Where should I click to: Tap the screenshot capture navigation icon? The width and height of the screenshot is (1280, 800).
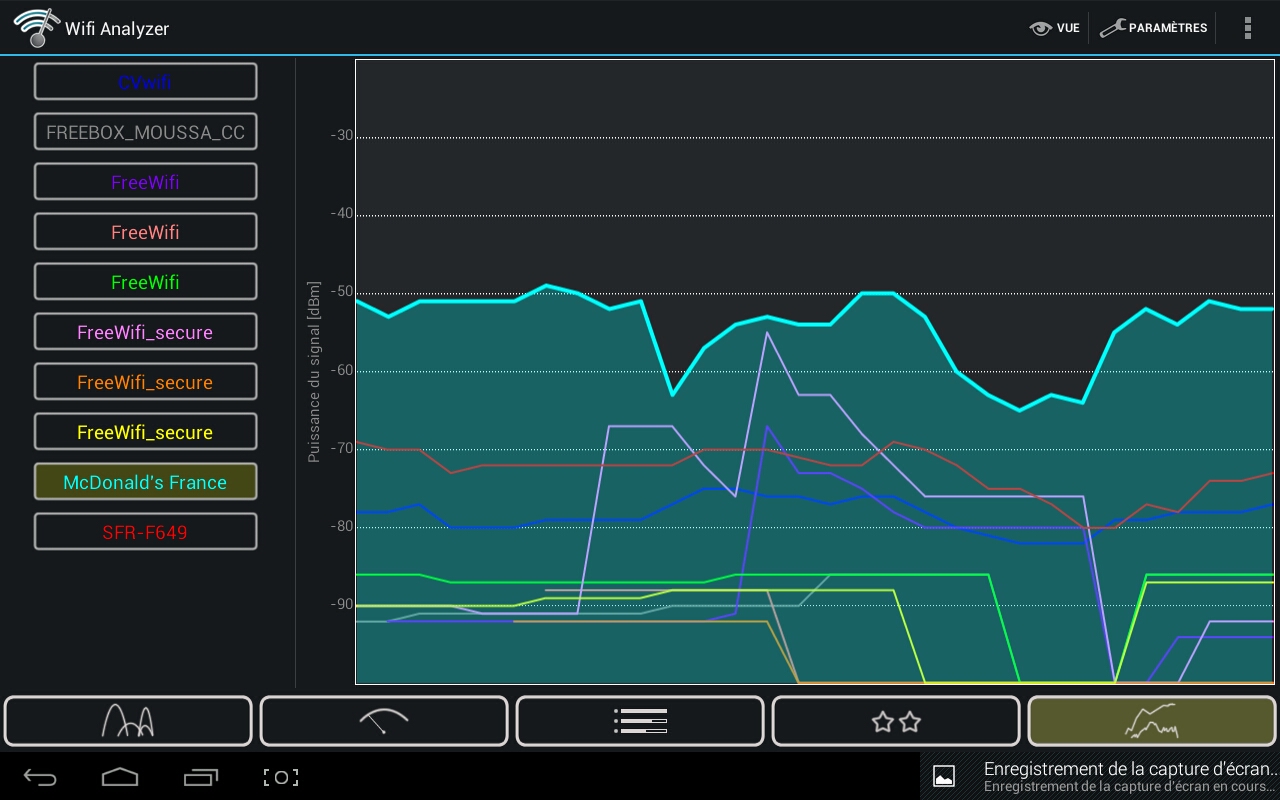(x=281, y=777)
